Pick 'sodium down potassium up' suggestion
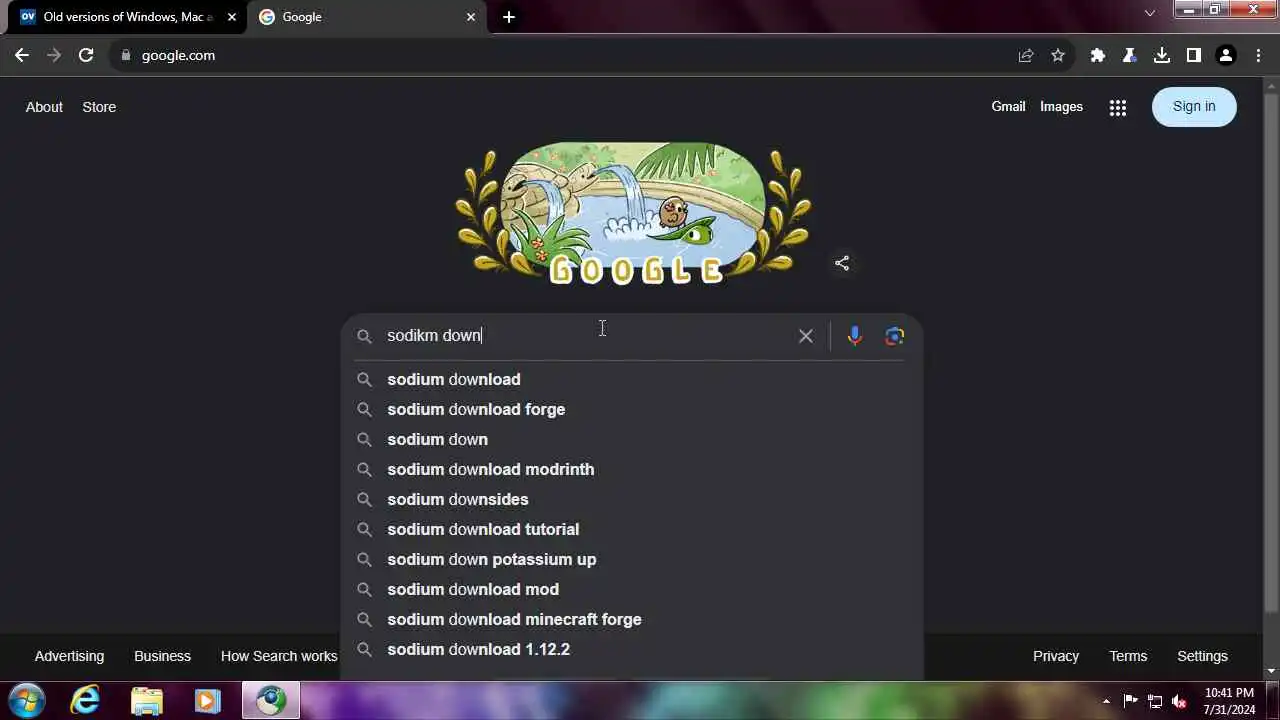1280x720 pixels. [631, 559]
